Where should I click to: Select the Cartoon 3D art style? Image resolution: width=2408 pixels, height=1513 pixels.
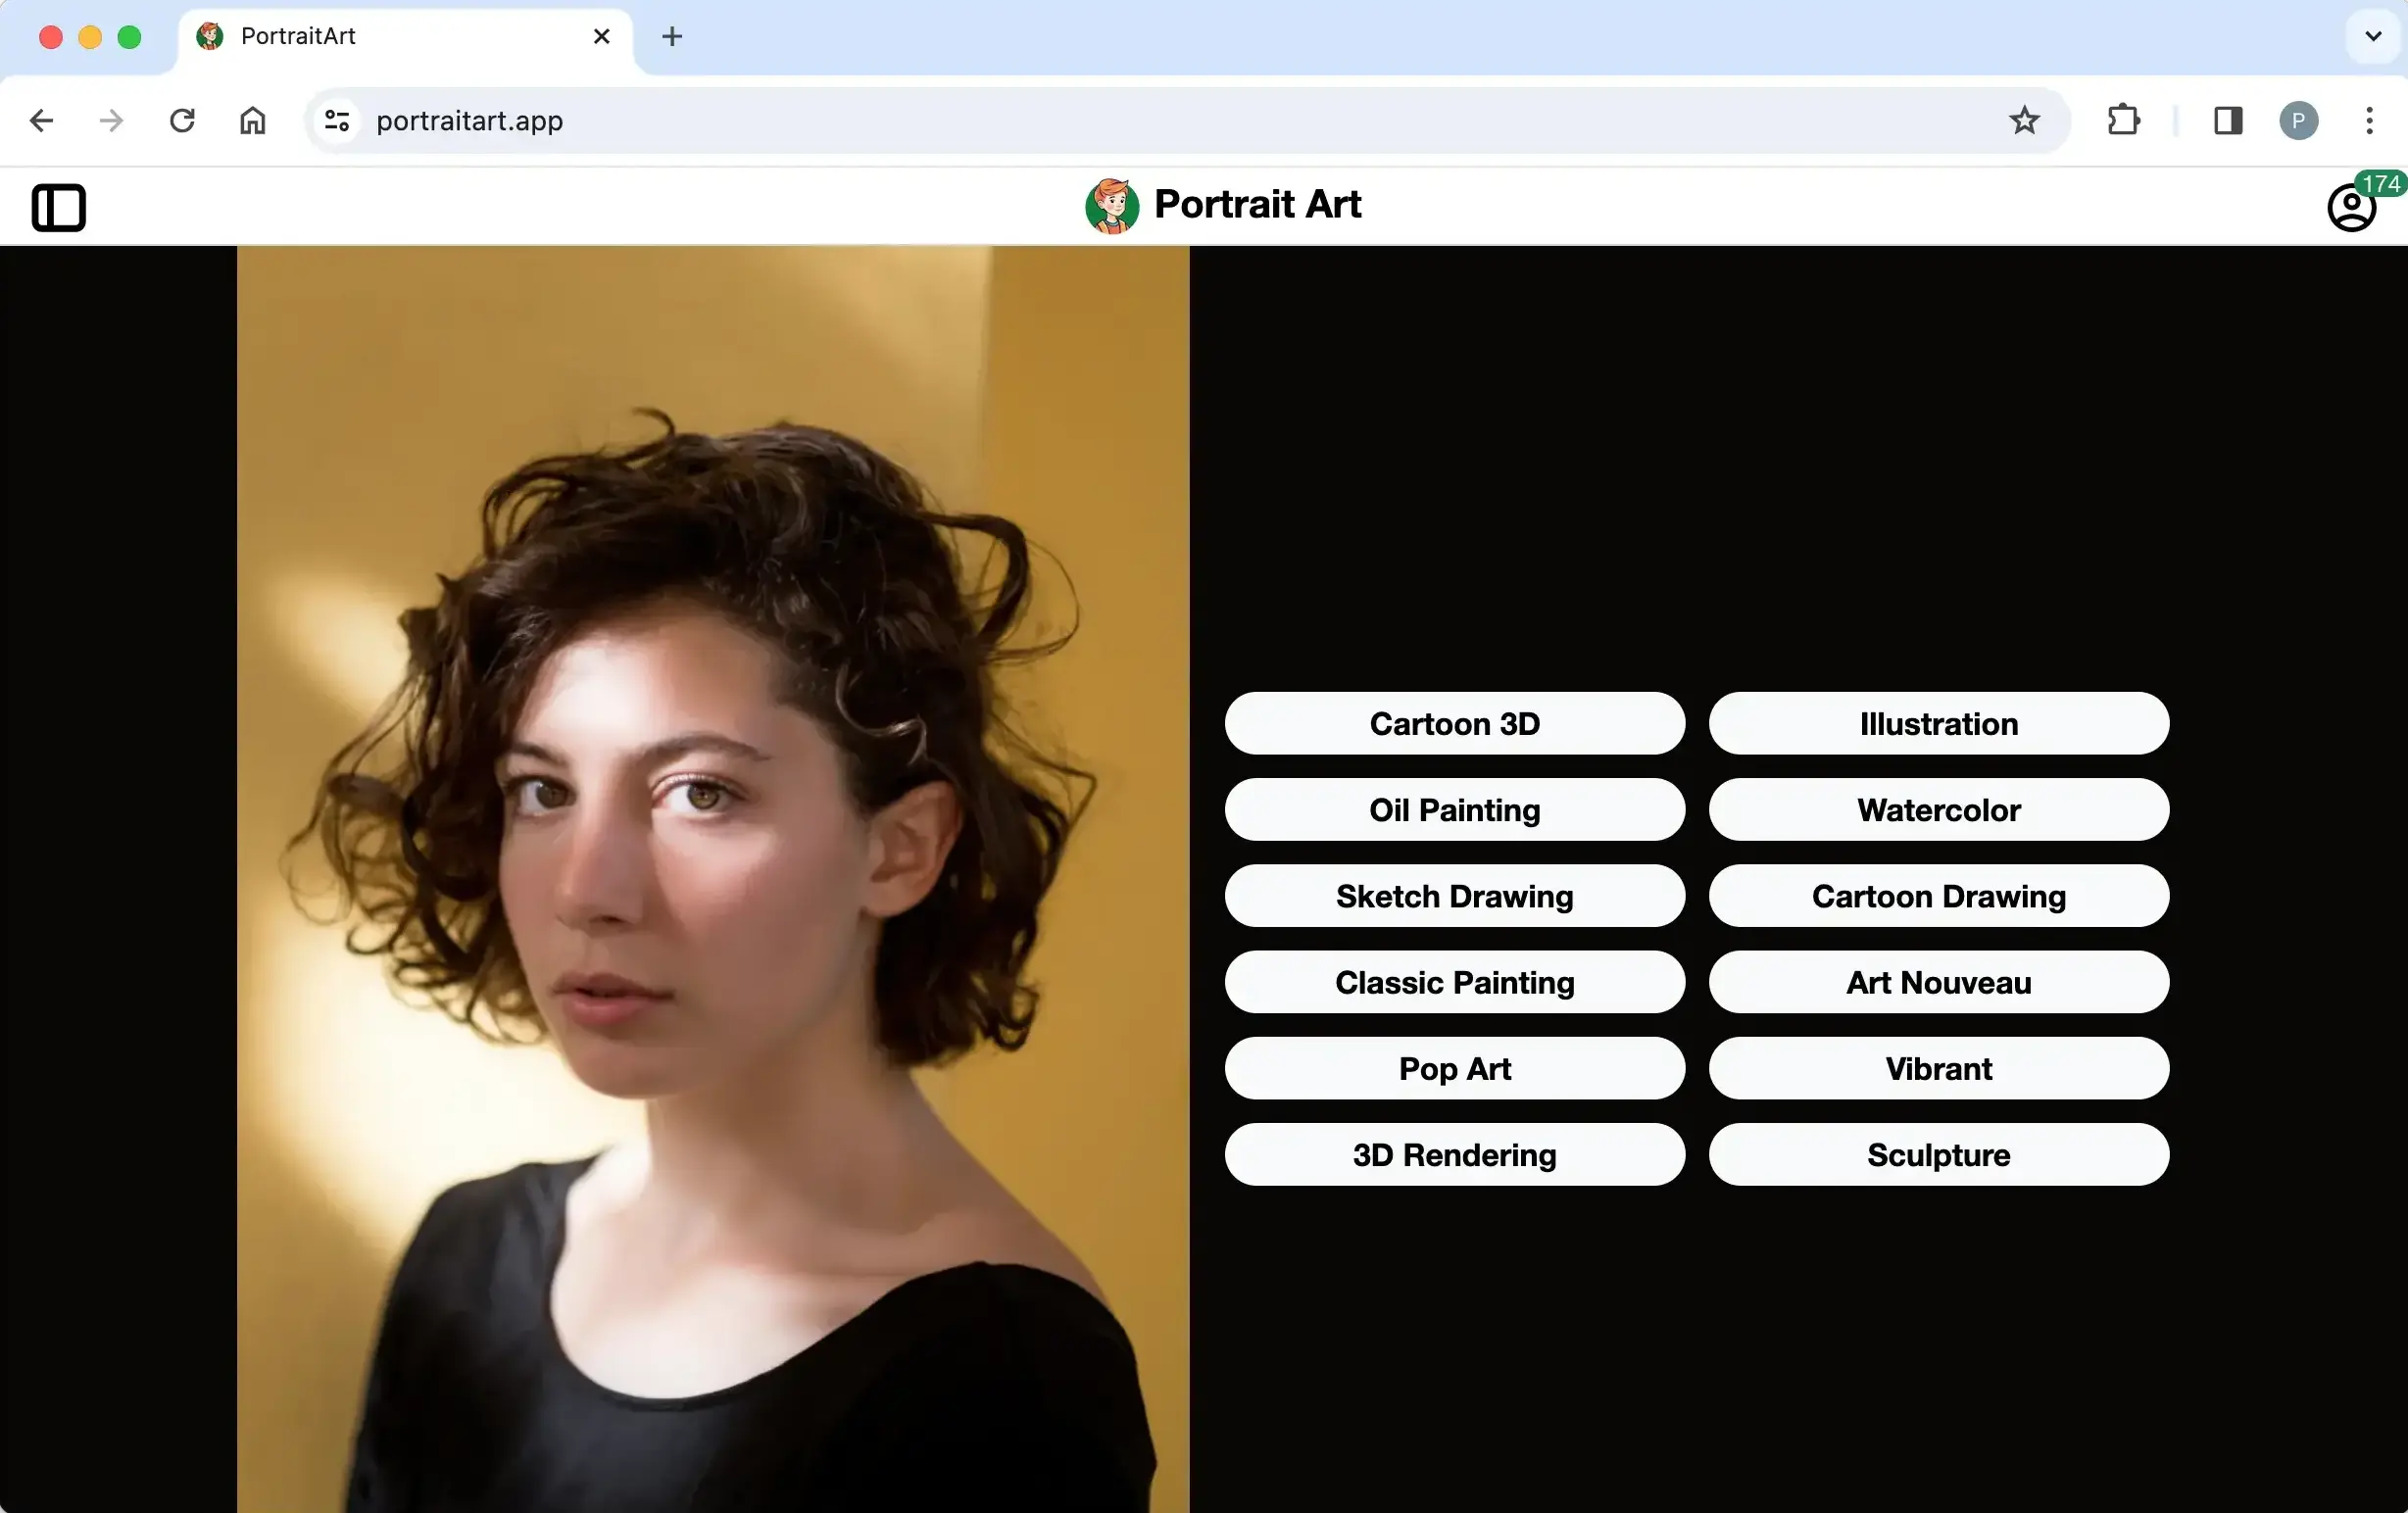(x=1453, y=723)
